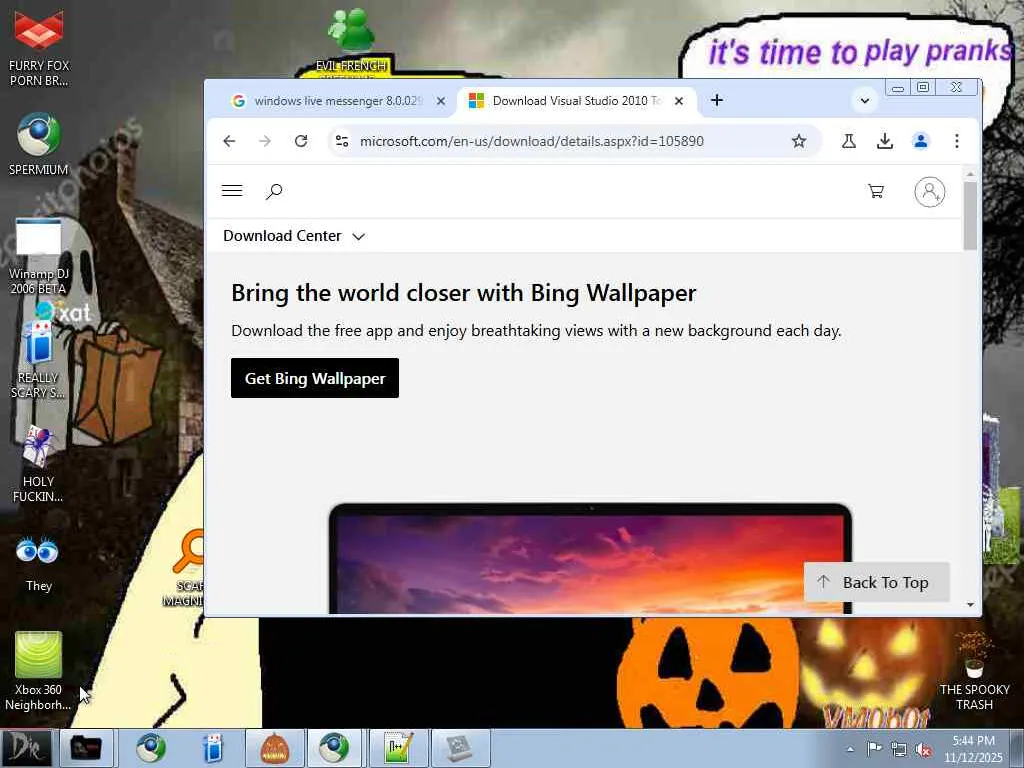Open the Die start button

click(26, 748)
